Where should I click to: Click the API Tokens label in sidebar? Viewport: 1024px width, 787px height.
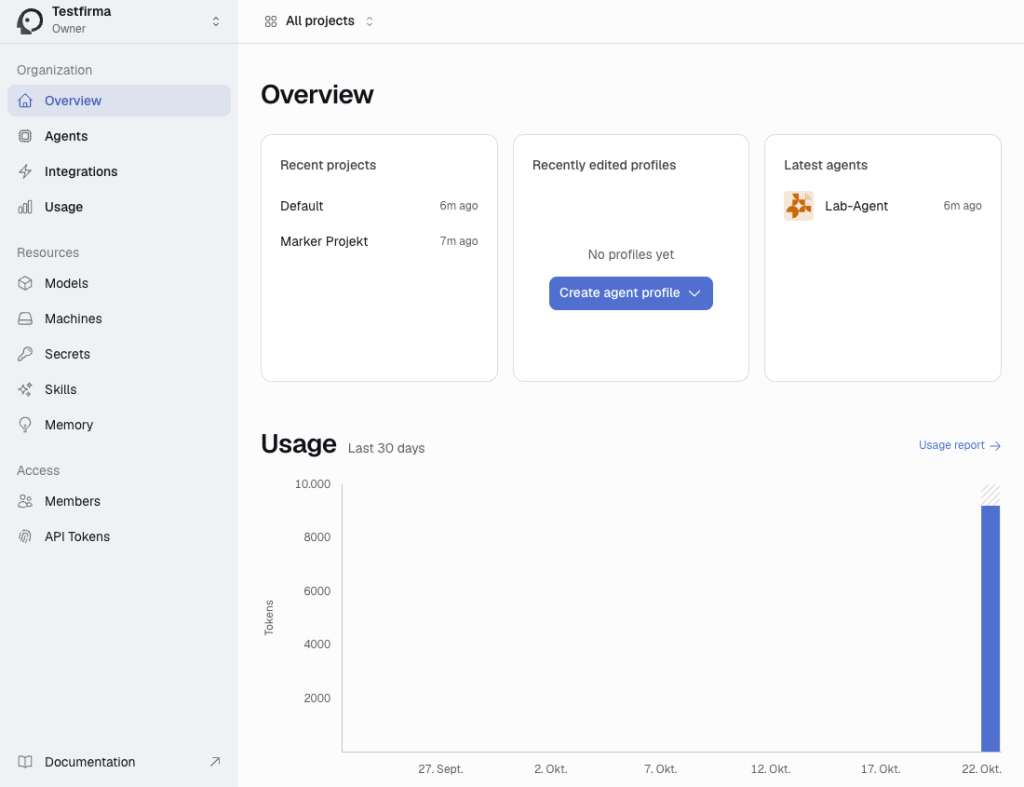click(77, 537)
